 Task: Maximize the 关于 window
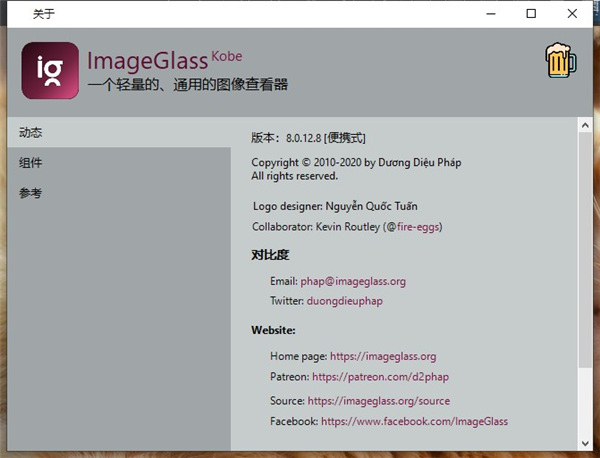click(531, 14)
